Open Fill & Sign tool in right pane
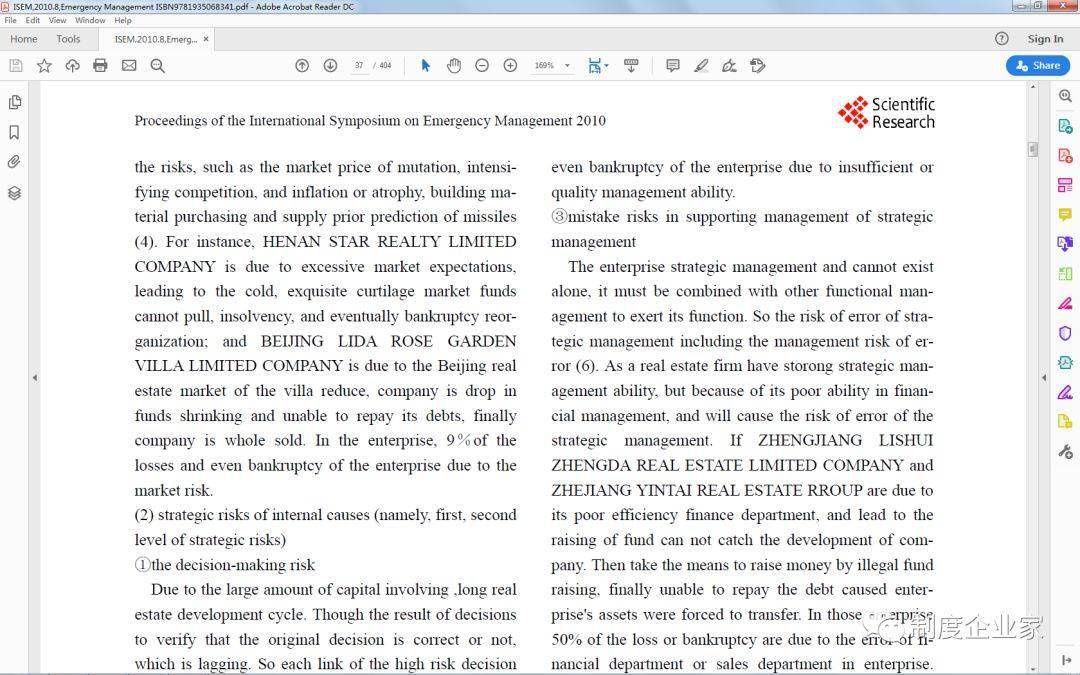 (x=1065, y=393)
